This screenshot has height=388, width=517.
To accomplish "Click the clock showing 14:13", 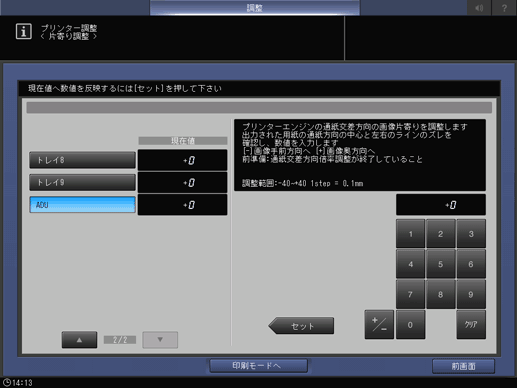I will point(18,383).
